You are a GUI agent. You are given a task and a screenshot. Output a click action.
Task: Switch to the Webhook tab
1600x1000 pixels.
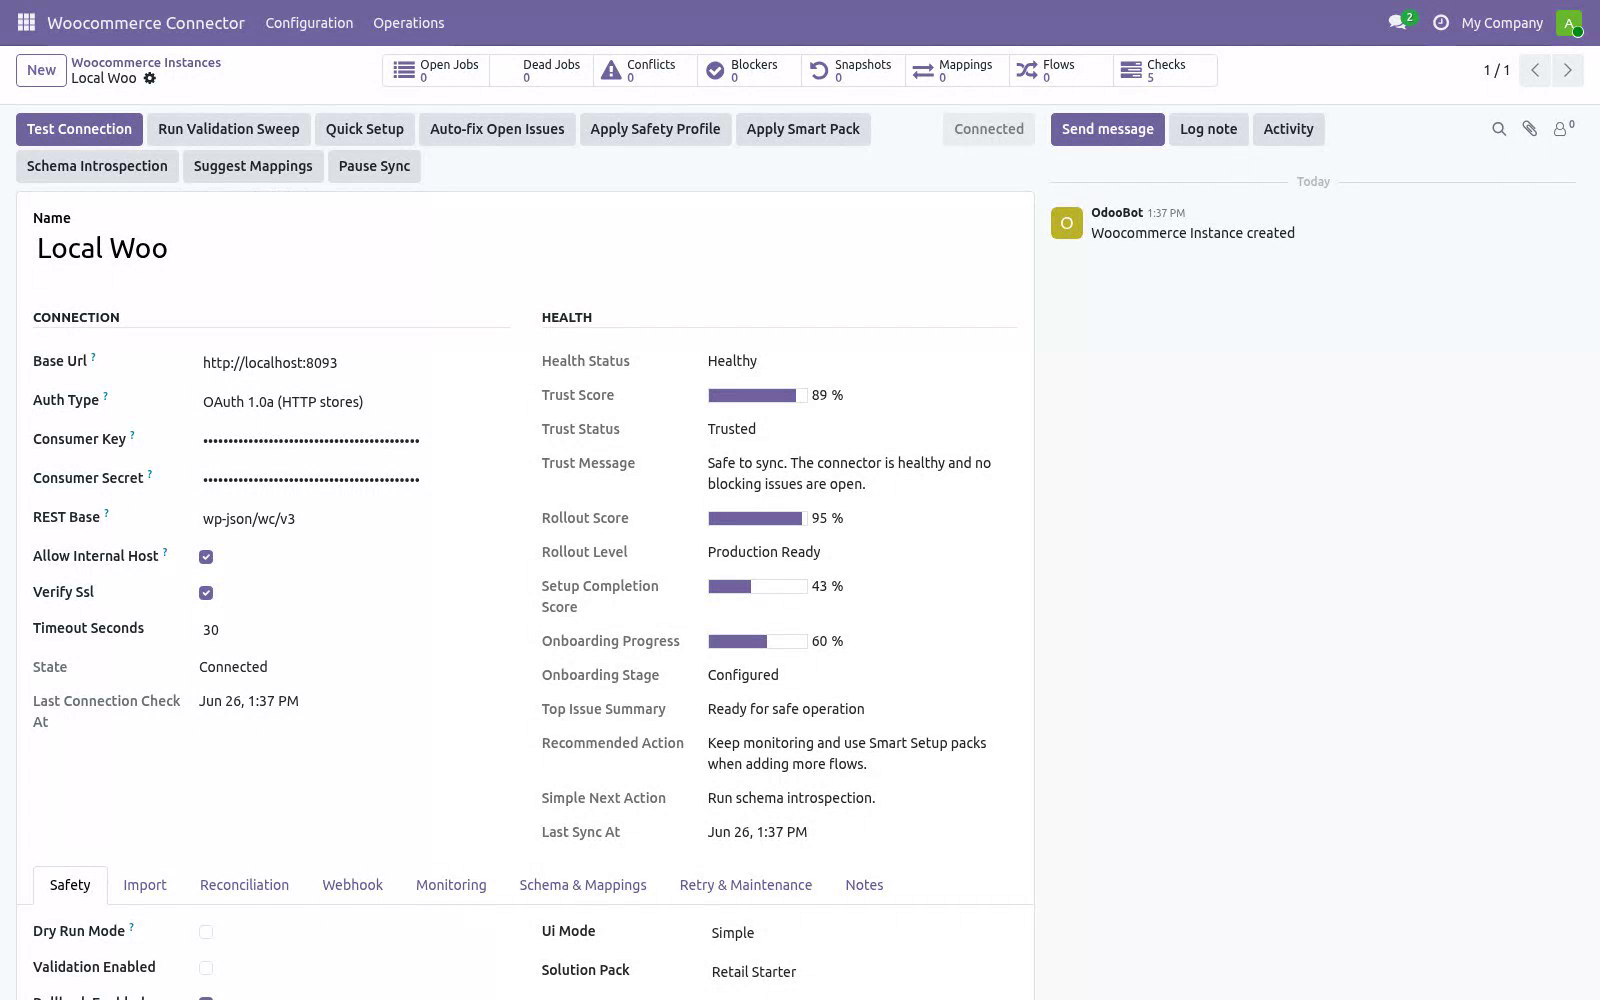click(x=352, y=885)
